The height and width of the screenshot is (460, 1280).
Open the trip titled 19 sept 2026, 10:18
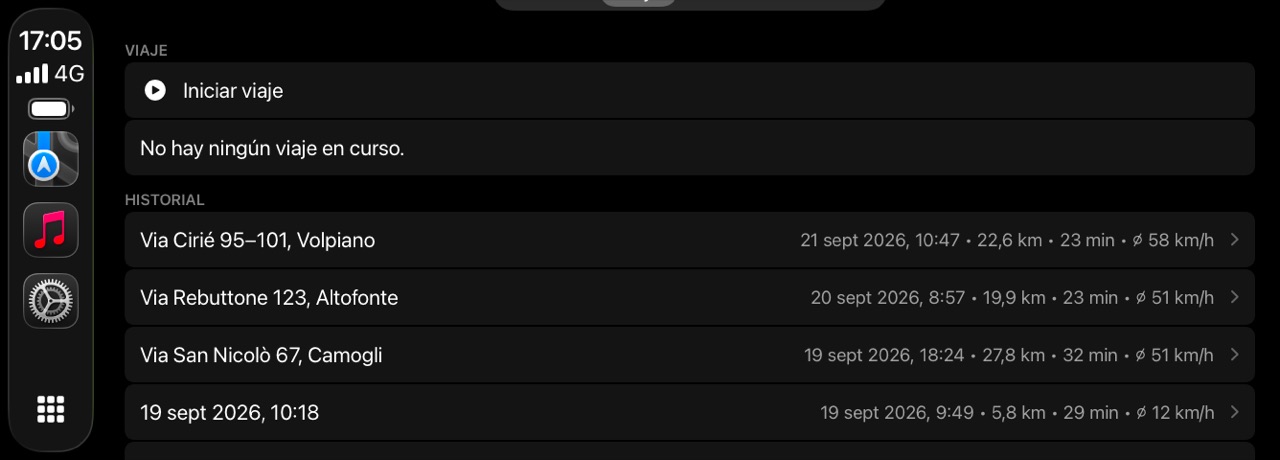[689, 412]
